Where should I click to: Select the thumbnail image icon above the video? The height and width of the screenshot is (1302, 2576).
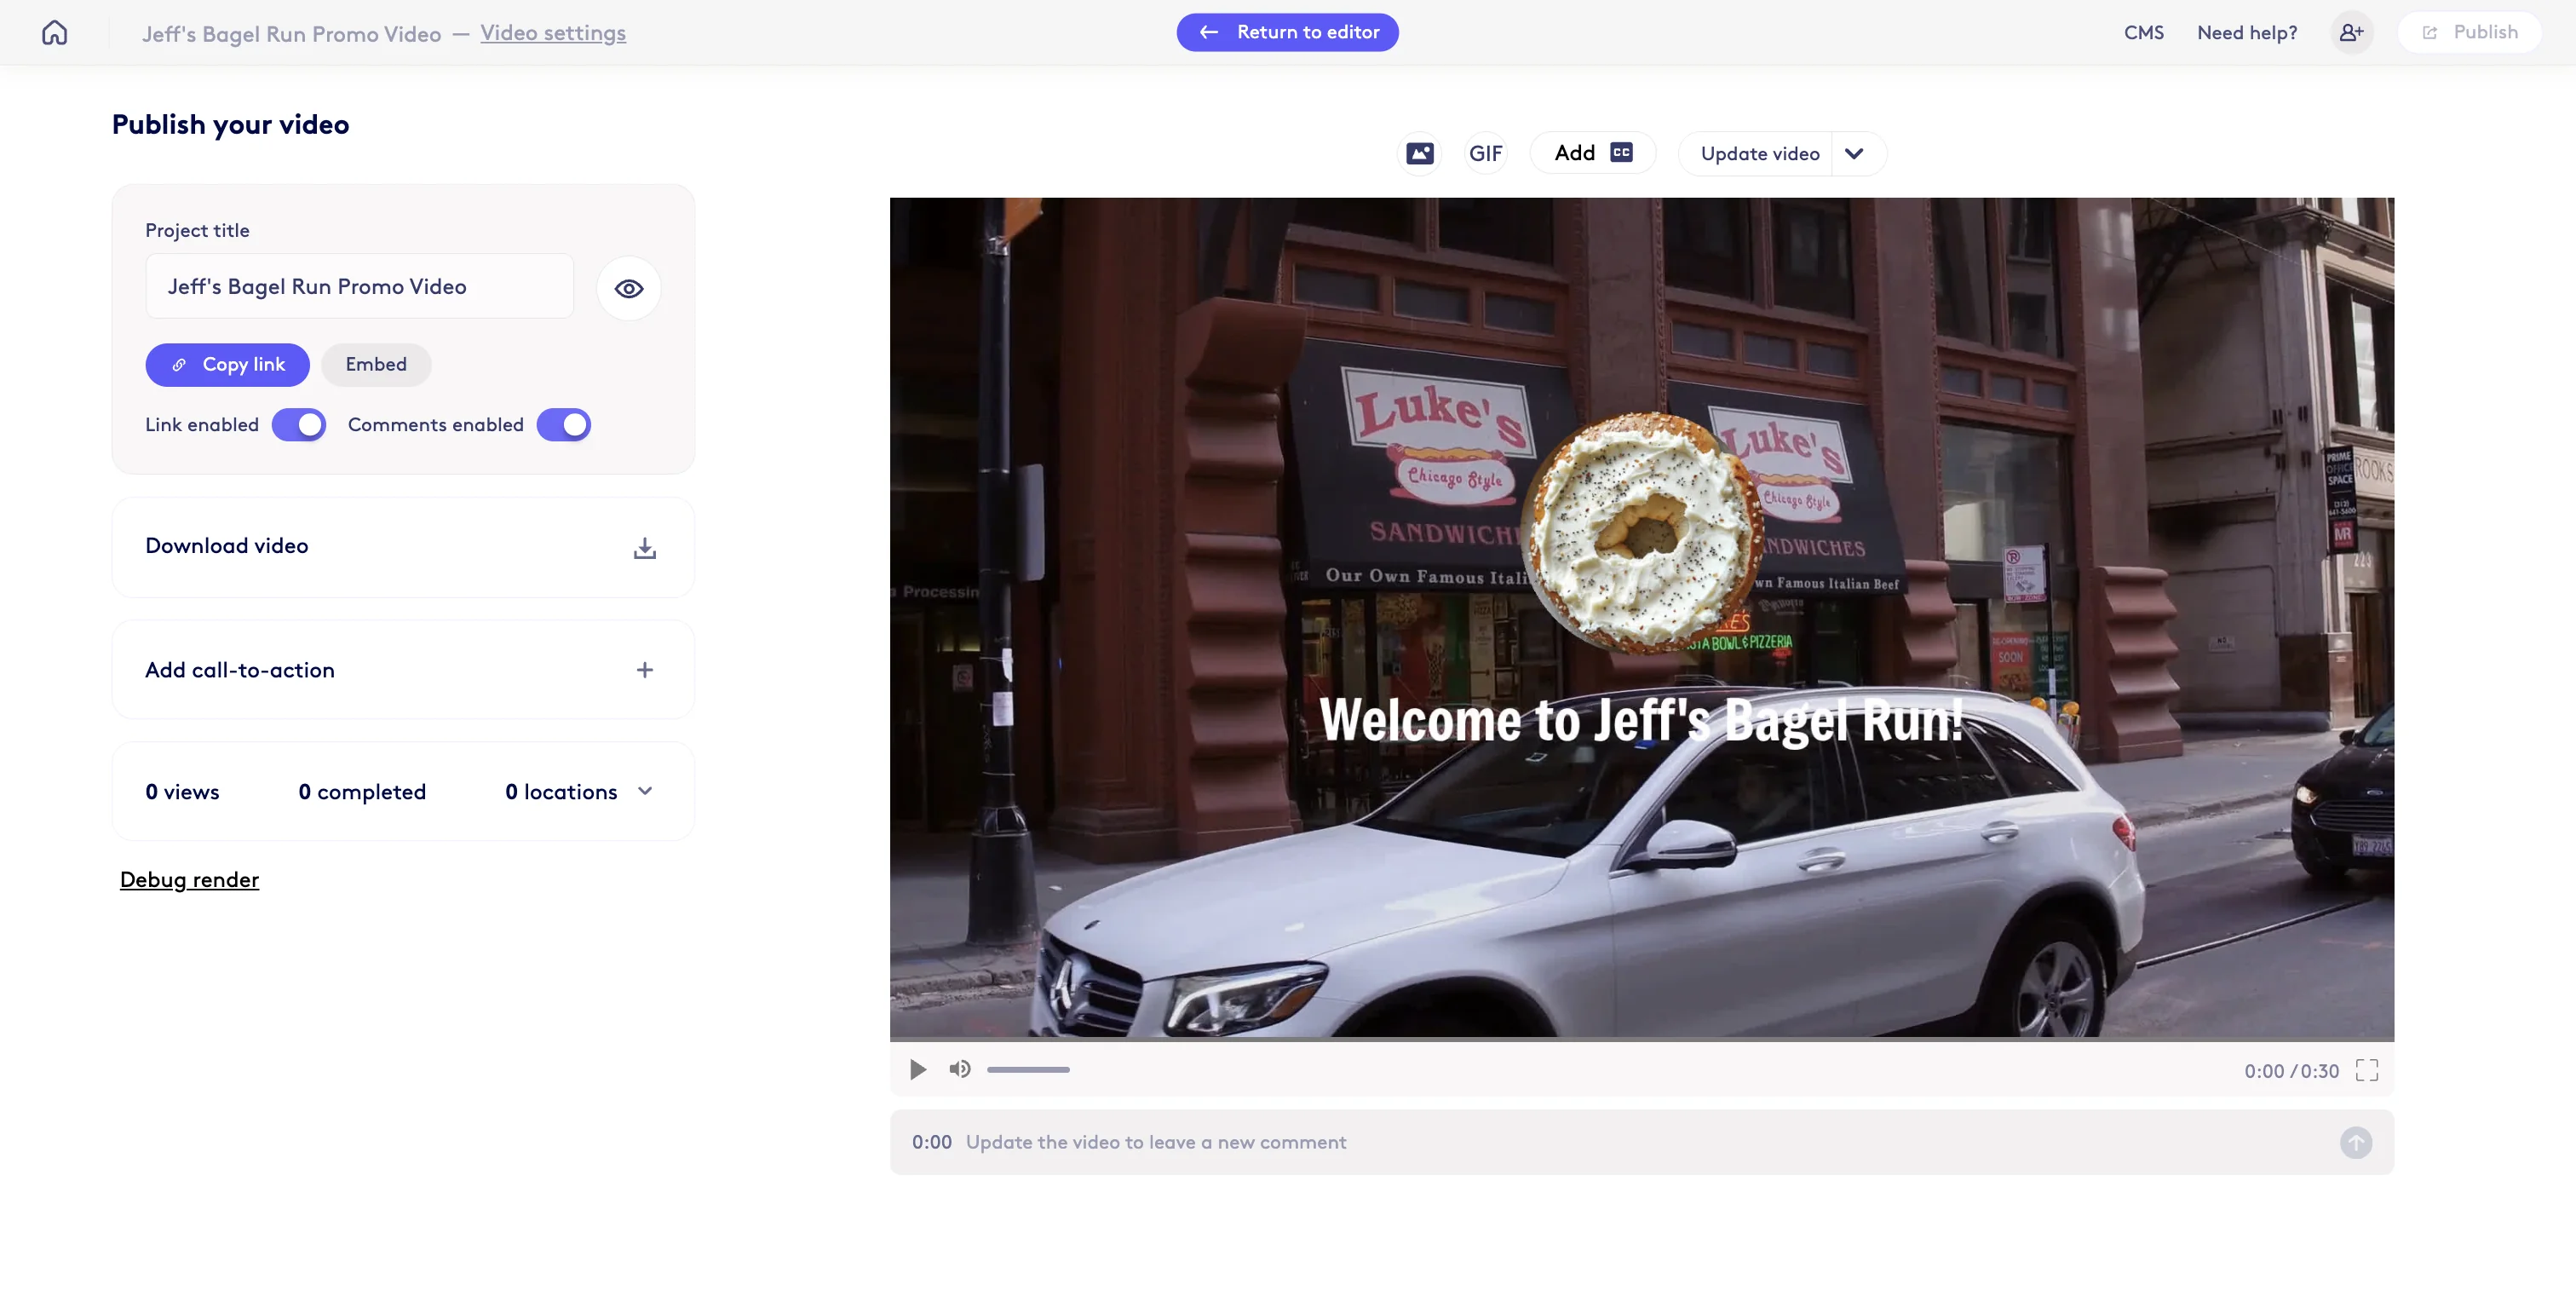pyautogui.click(x=1419, y=152)
